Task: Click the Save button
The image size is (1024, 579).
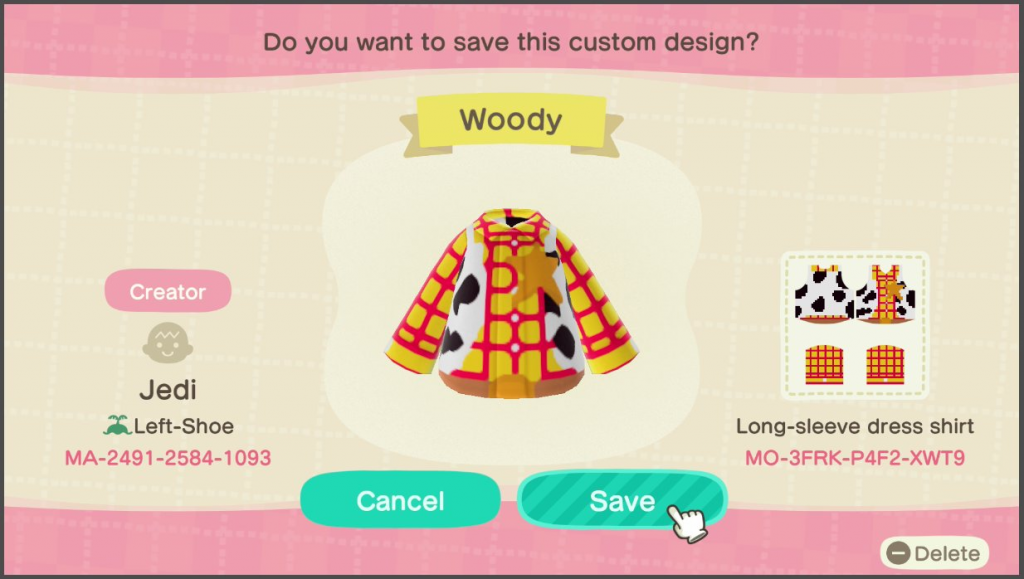Action: click(x=622, y=500)
